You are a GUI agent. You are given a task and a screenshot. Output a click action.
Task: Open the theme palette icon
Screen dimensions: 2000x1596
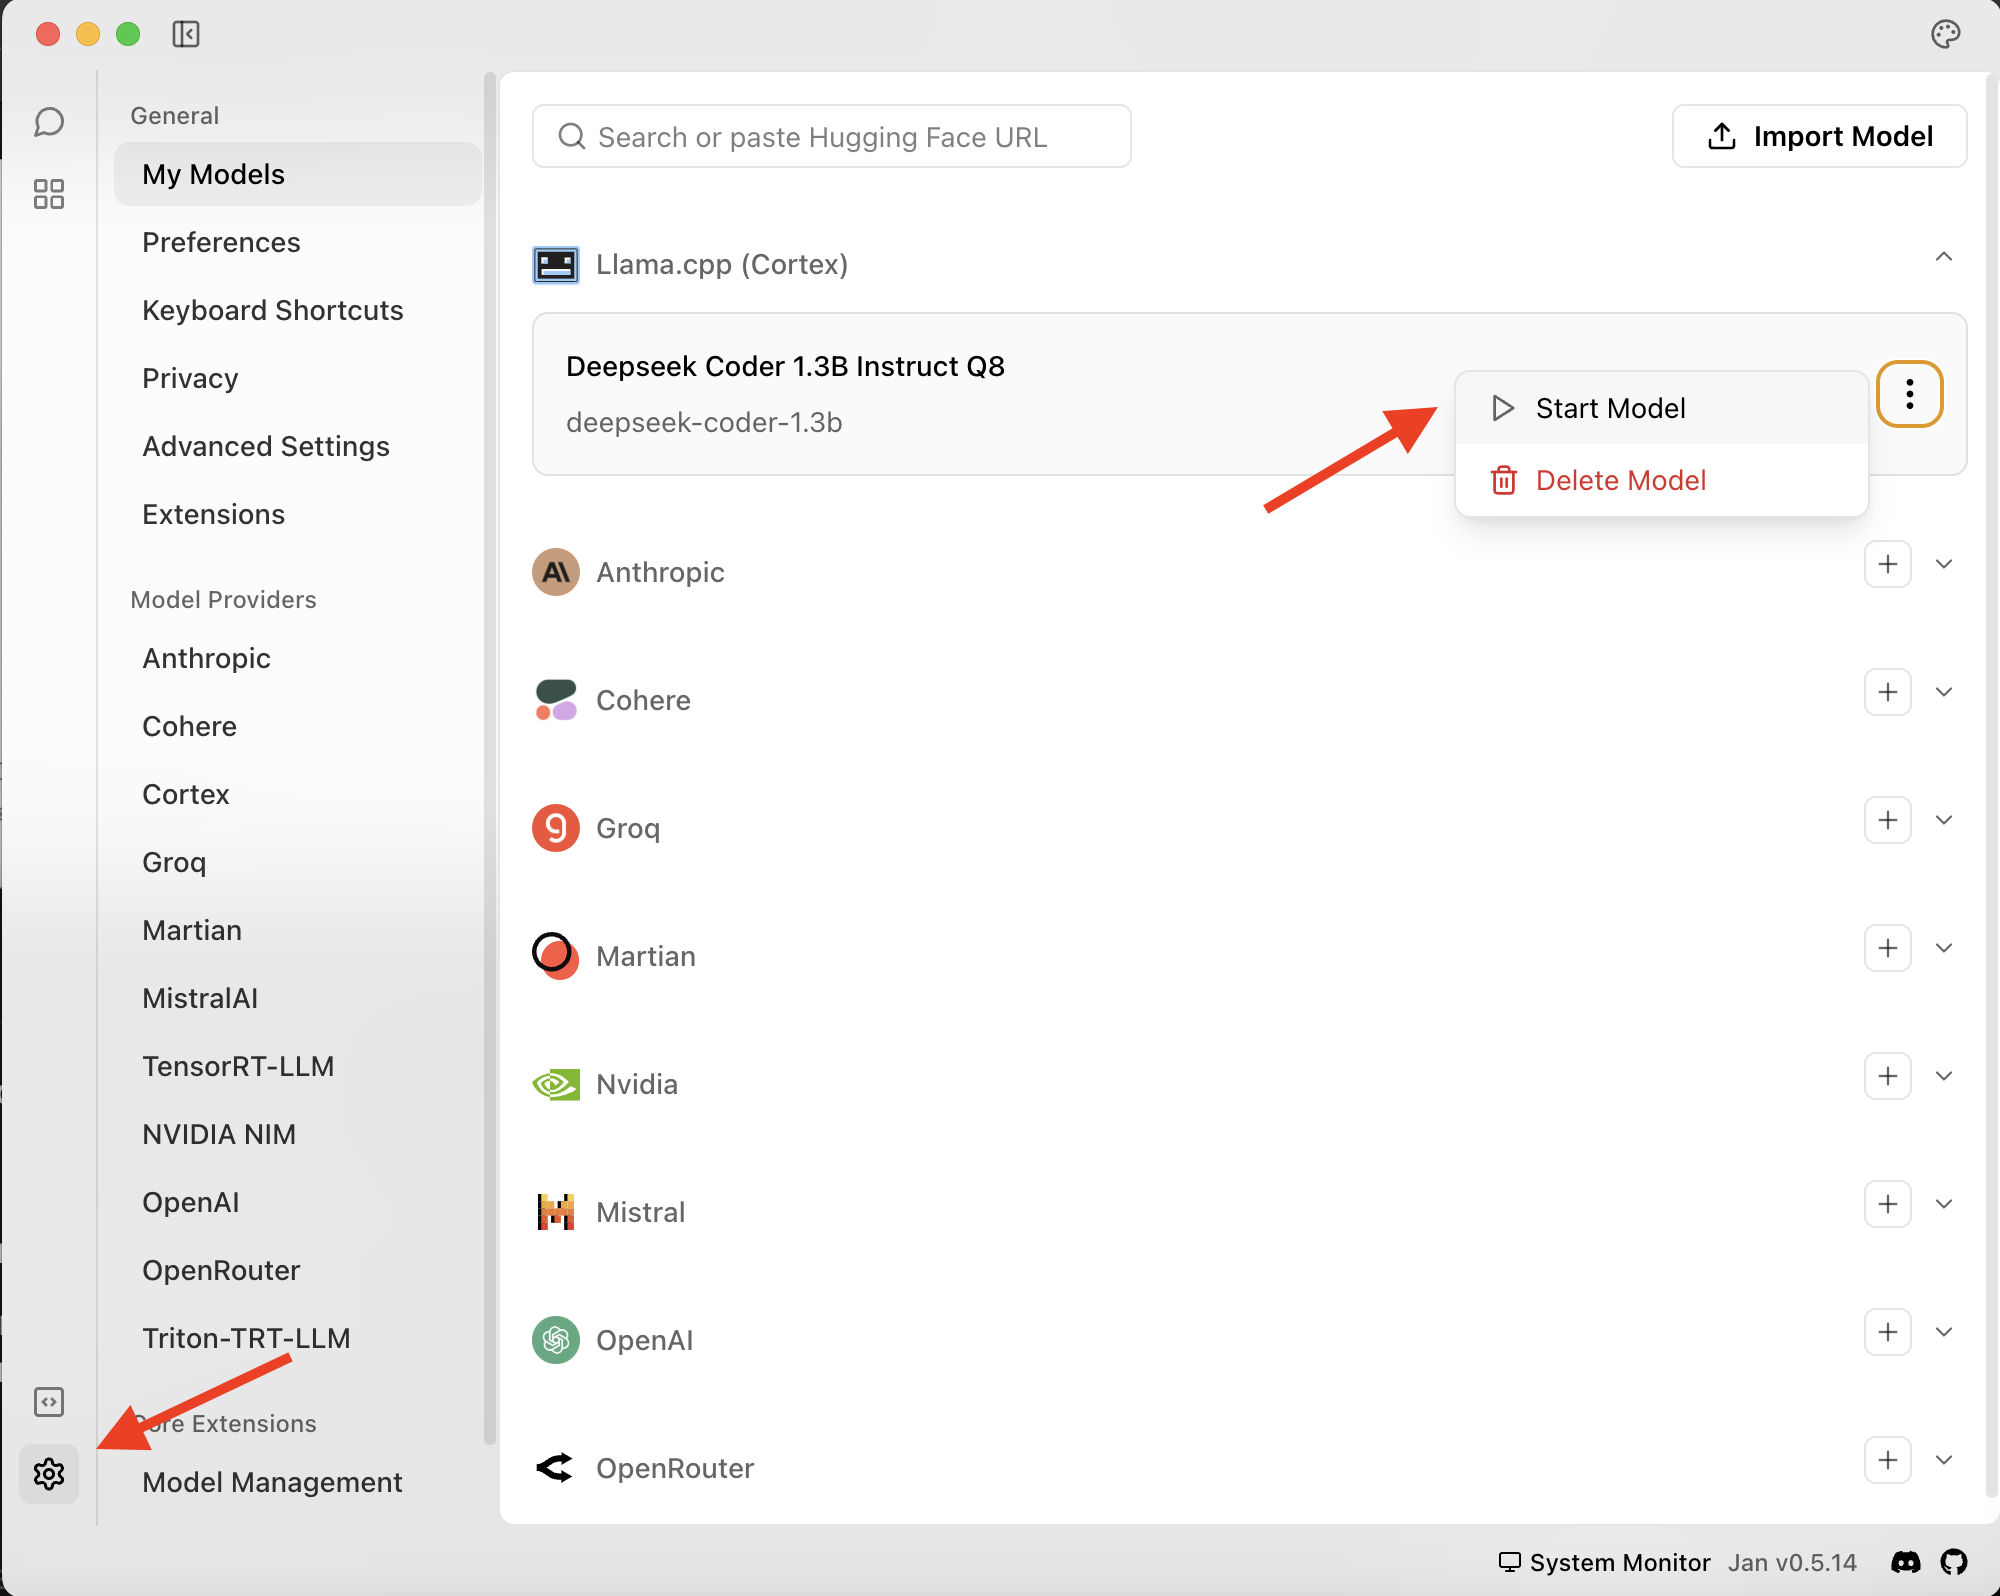pos(1945,34)
